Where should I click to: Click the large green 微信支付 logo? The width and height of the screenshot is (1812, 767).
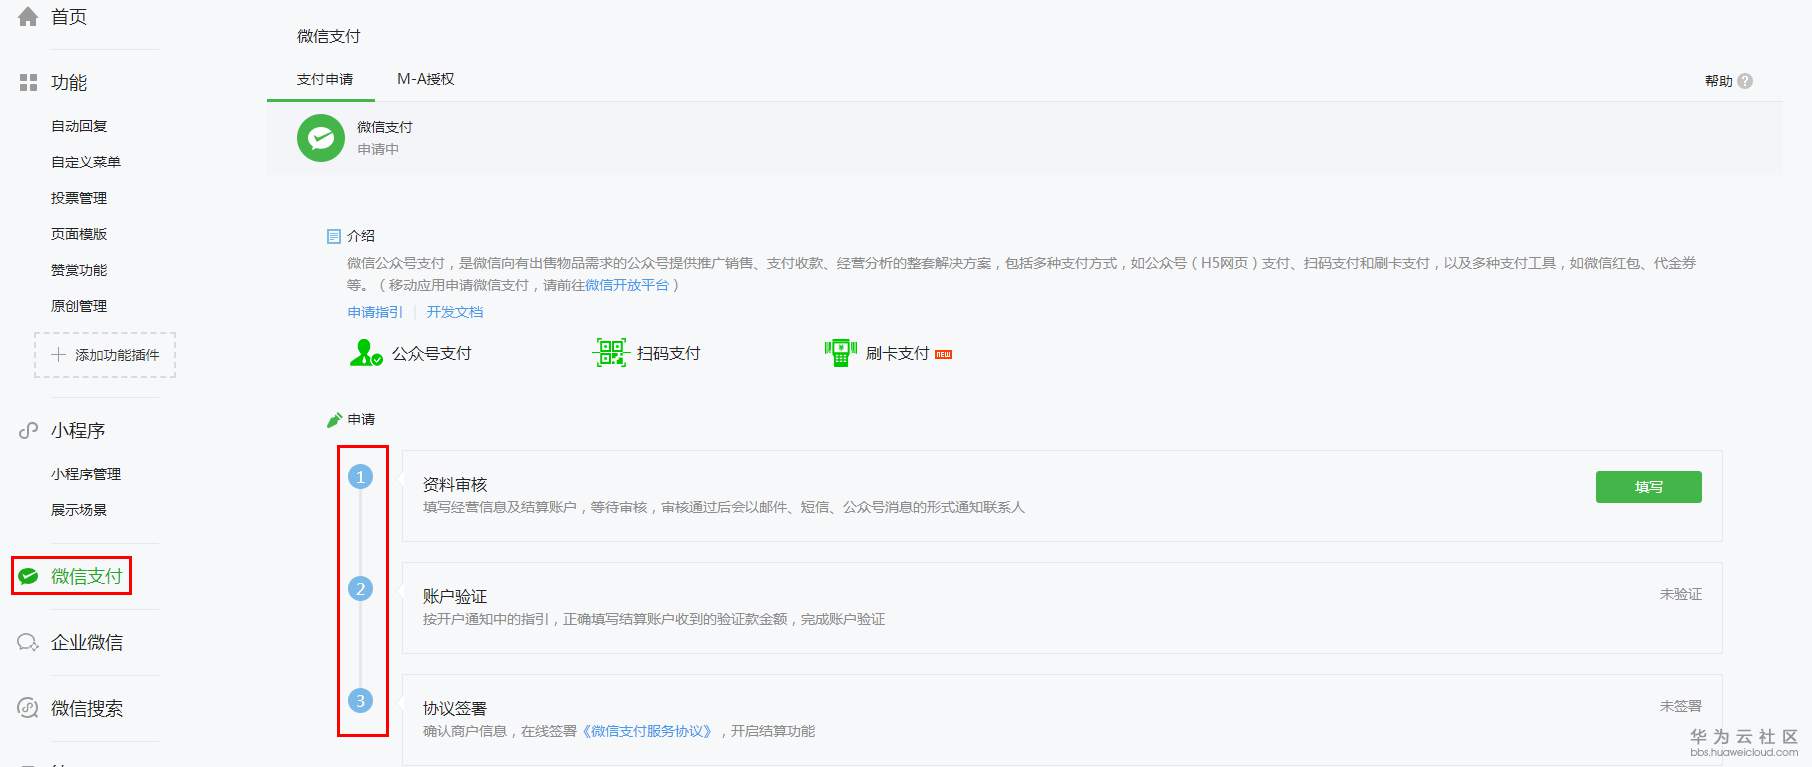[321, 138]
